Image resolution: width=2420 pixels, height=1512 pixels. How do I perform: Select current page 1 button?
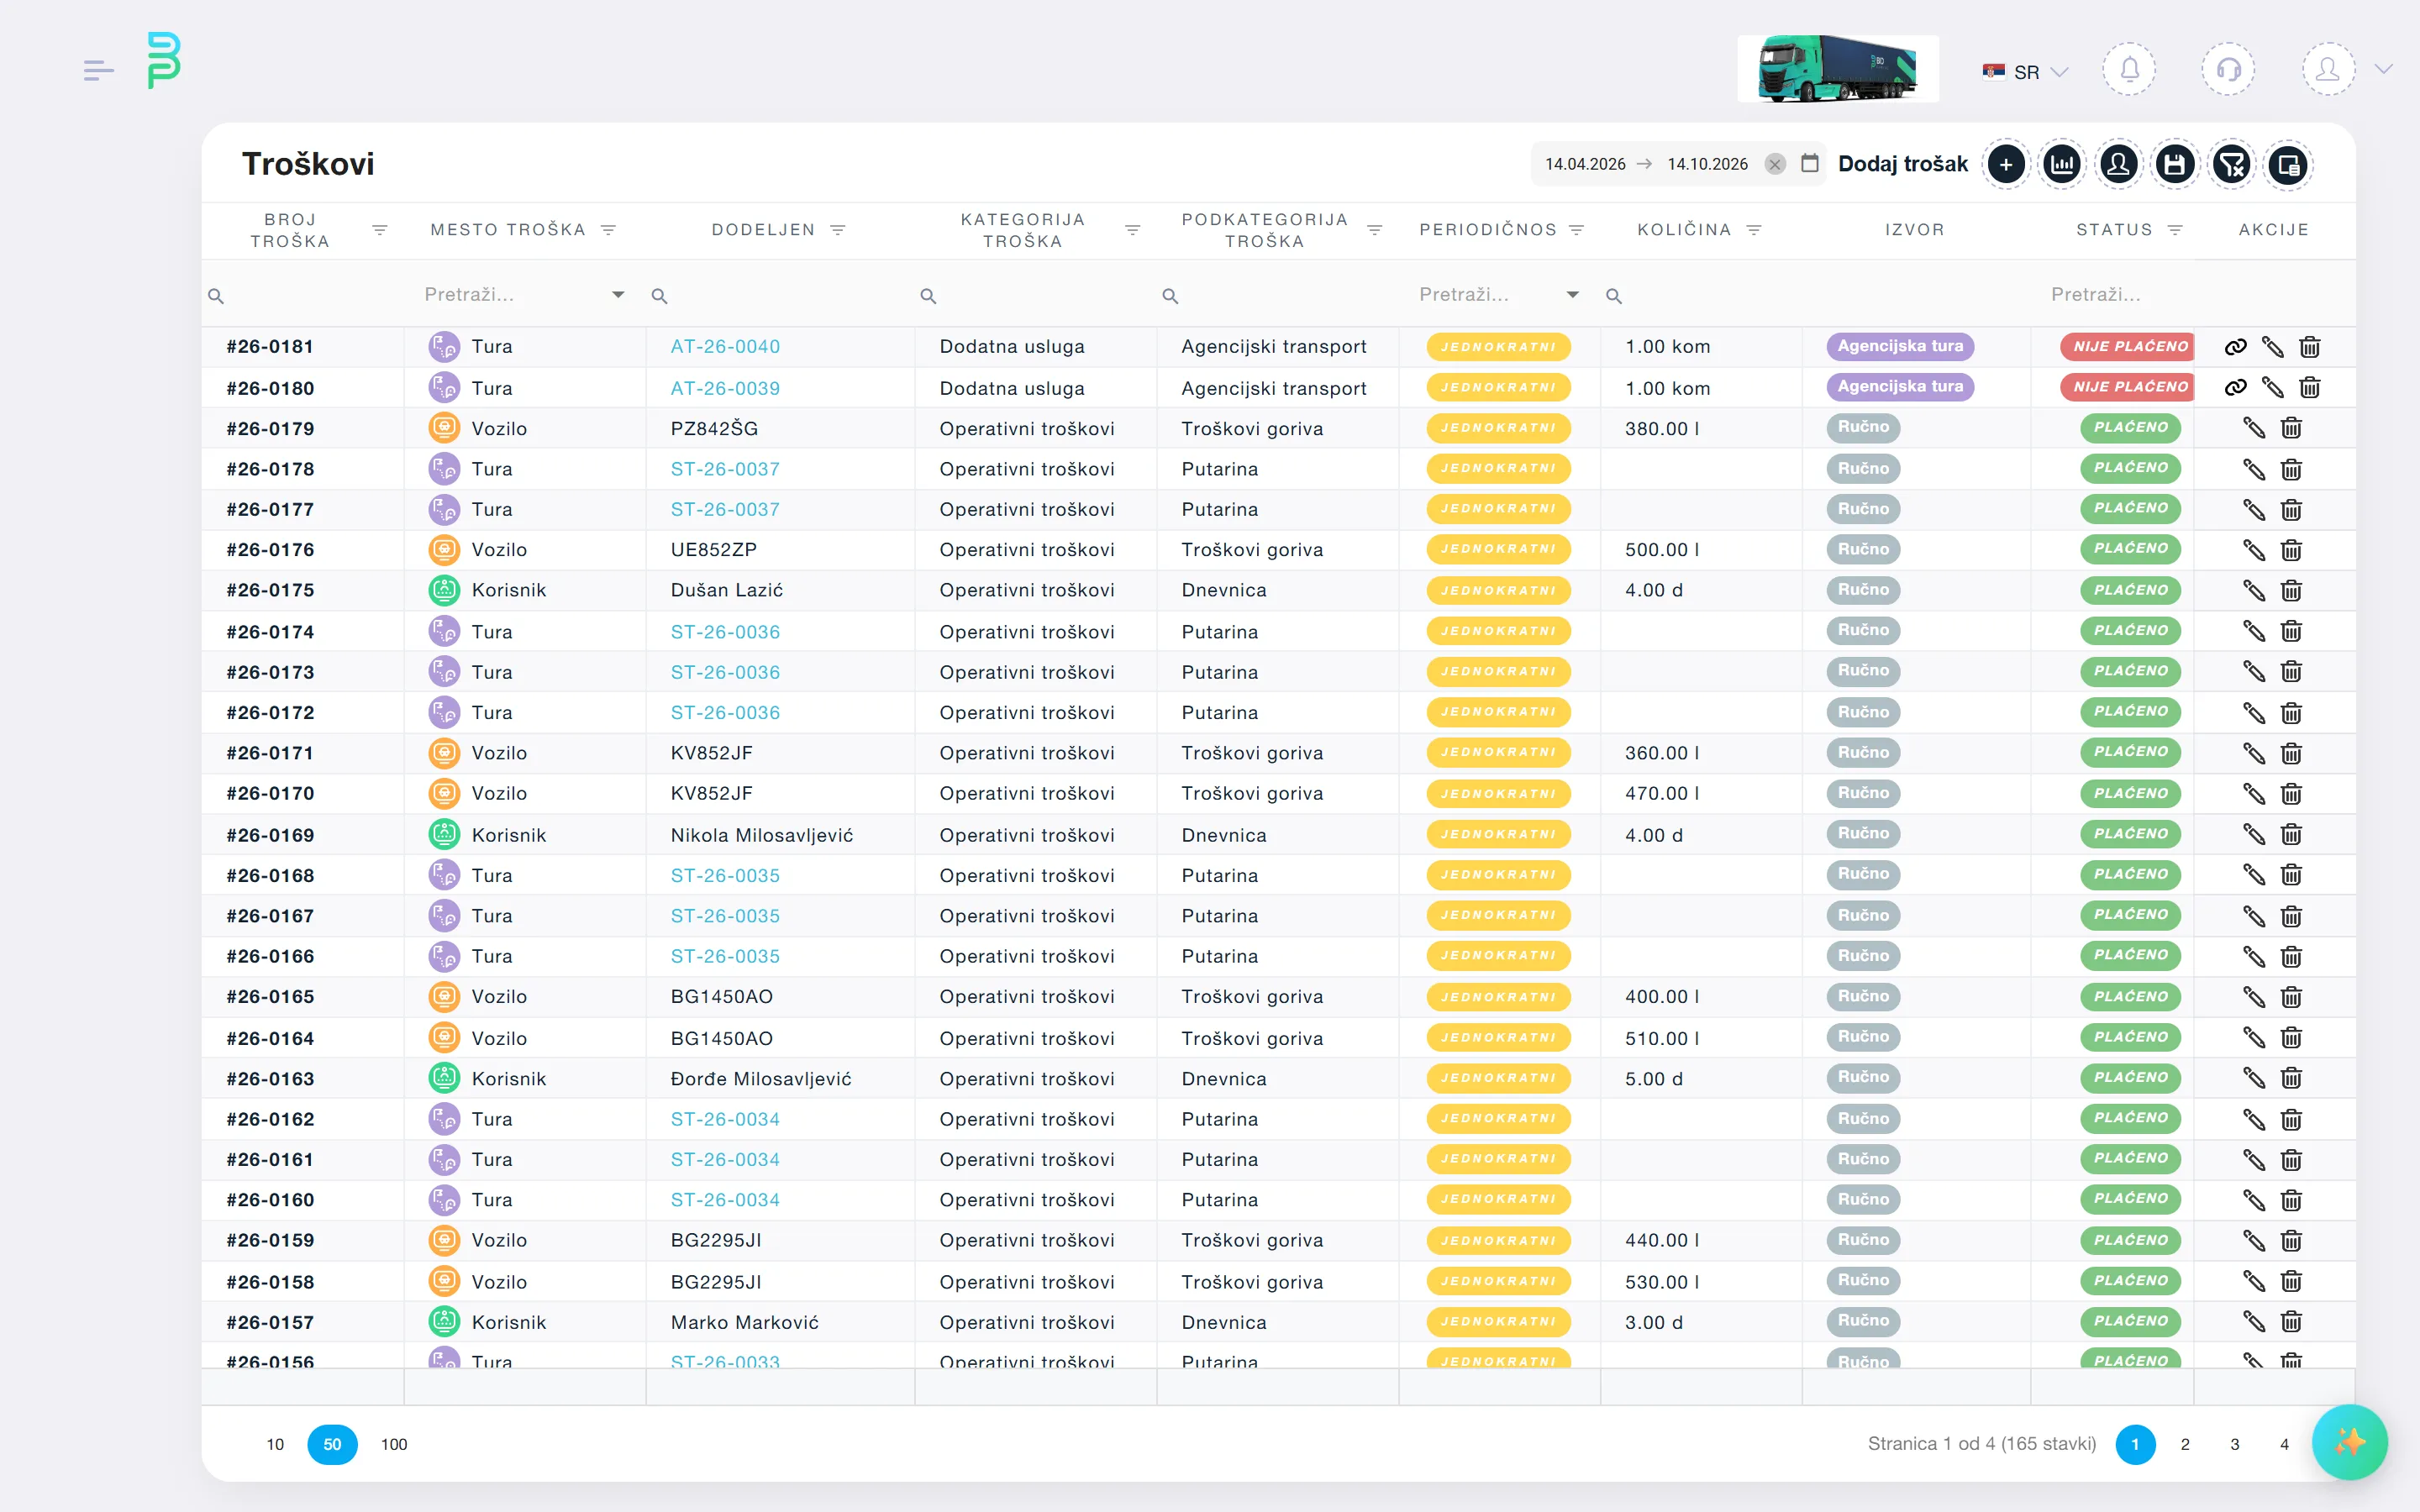[2135, 1444]
